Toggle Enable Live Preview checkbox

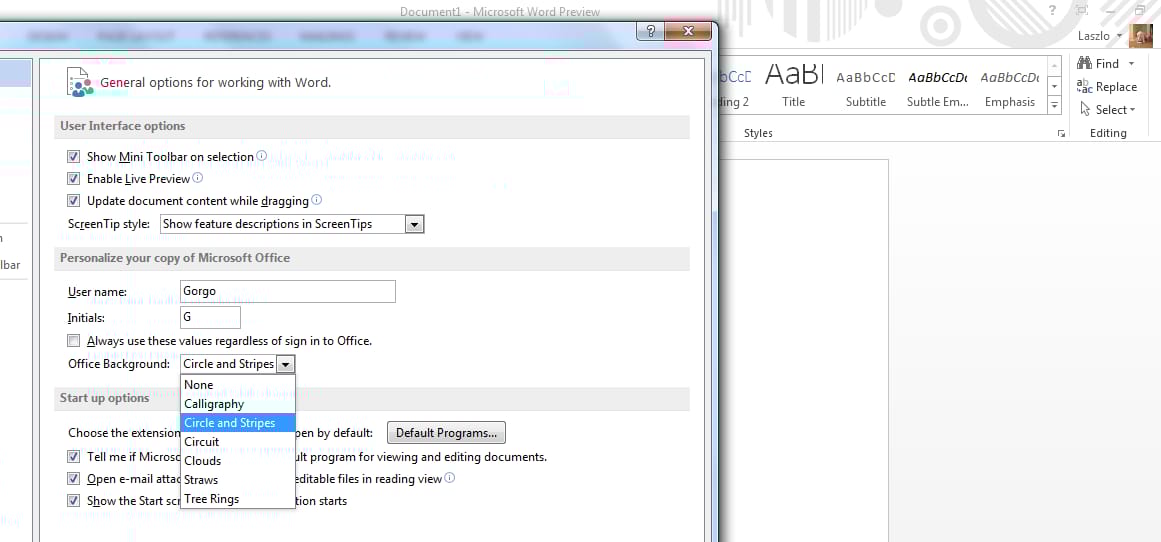click(x=73, y=178)
